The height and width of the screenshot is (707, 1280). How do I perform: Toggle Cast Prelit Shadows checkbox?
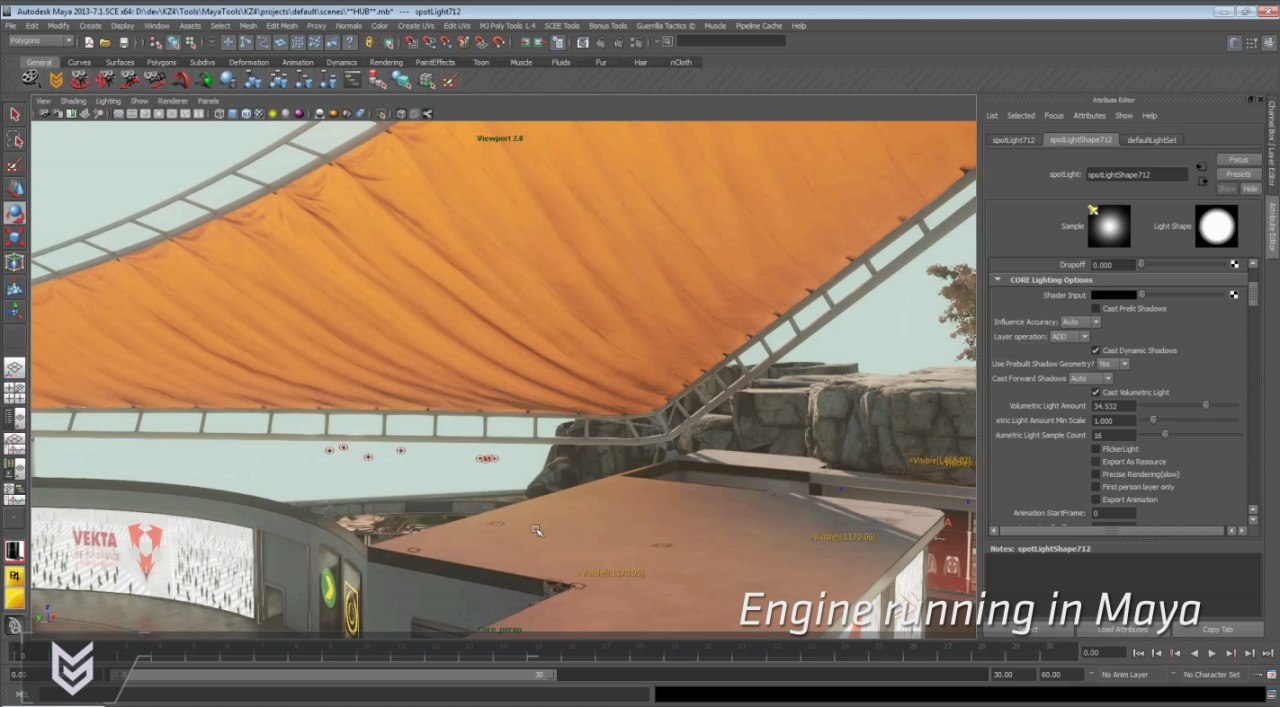pyautogui.click(x=1096, y=309)
